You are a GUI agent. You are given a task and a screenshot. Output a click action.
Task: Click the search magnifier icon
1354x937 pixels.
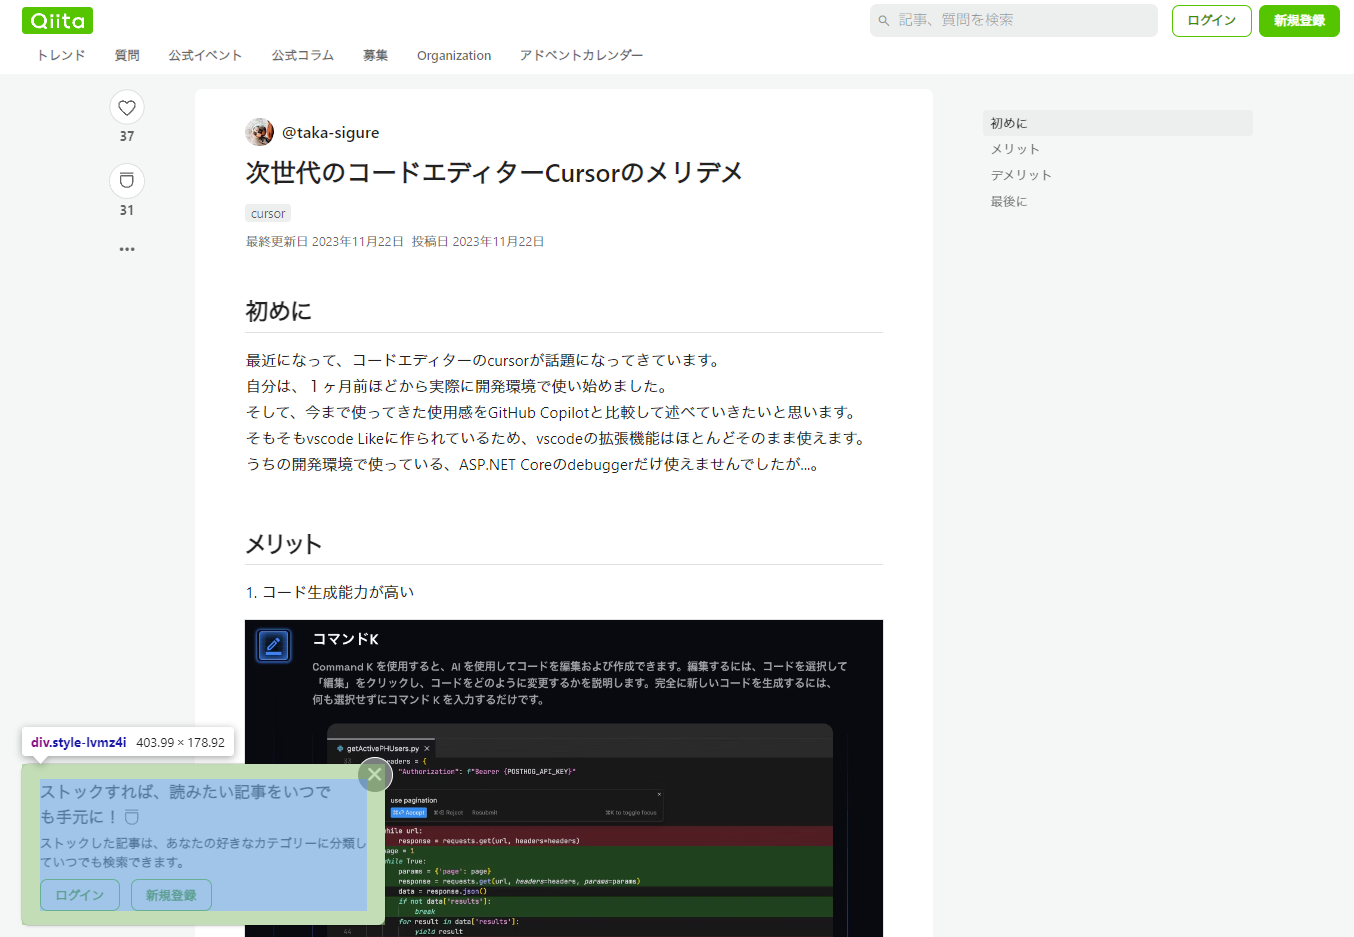884,19
